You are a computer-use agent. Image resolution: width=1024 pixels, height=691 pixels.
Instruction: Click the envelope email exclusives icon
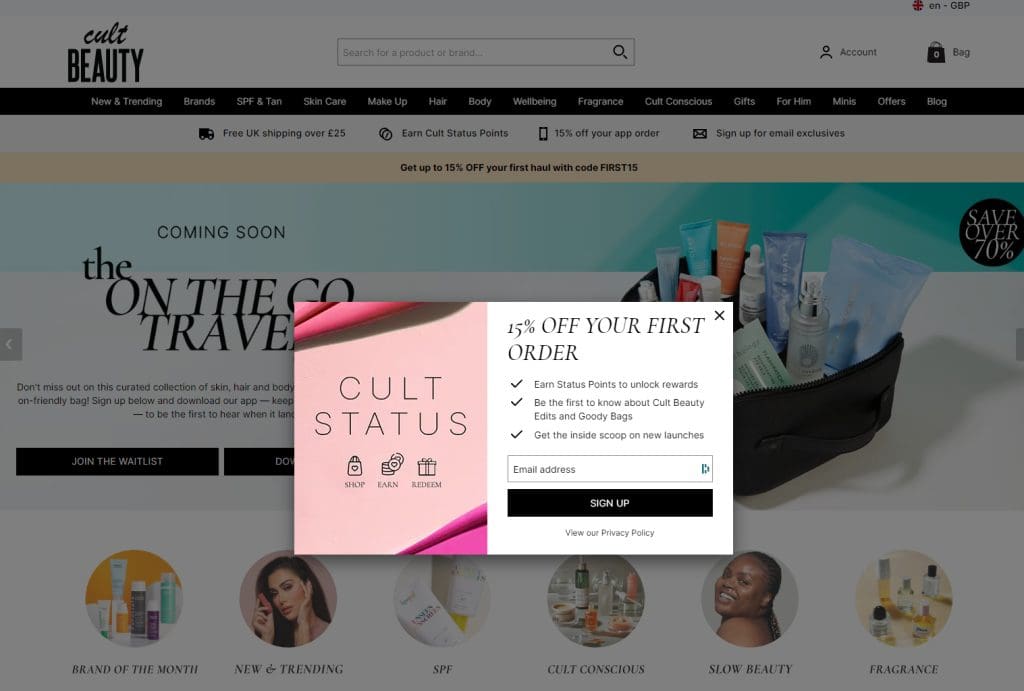(699, 134)
